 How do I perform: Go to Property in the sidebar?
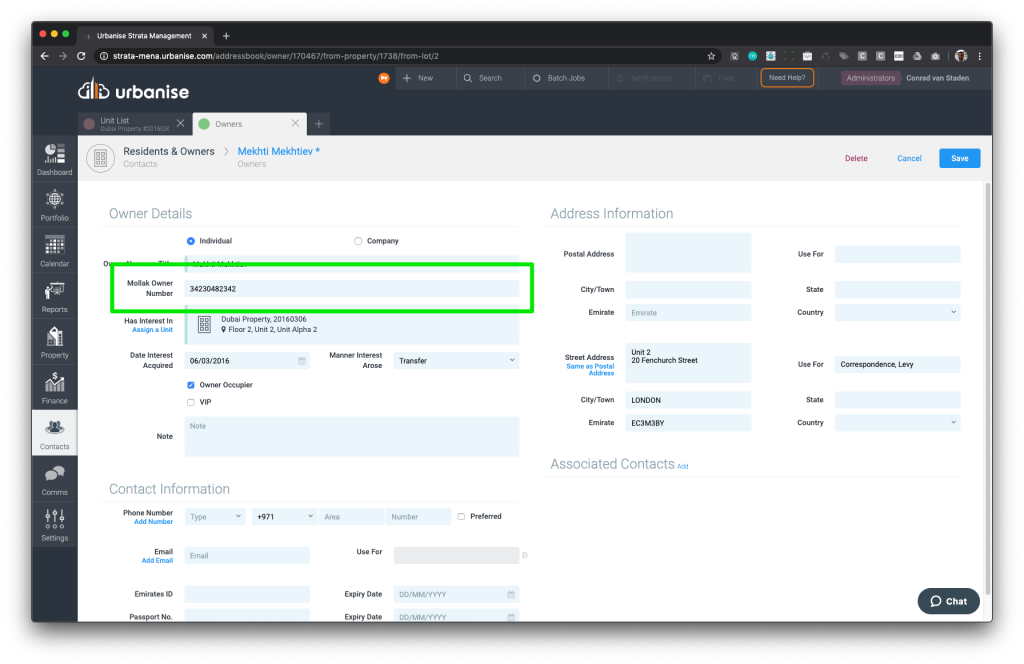coord(55,341)
